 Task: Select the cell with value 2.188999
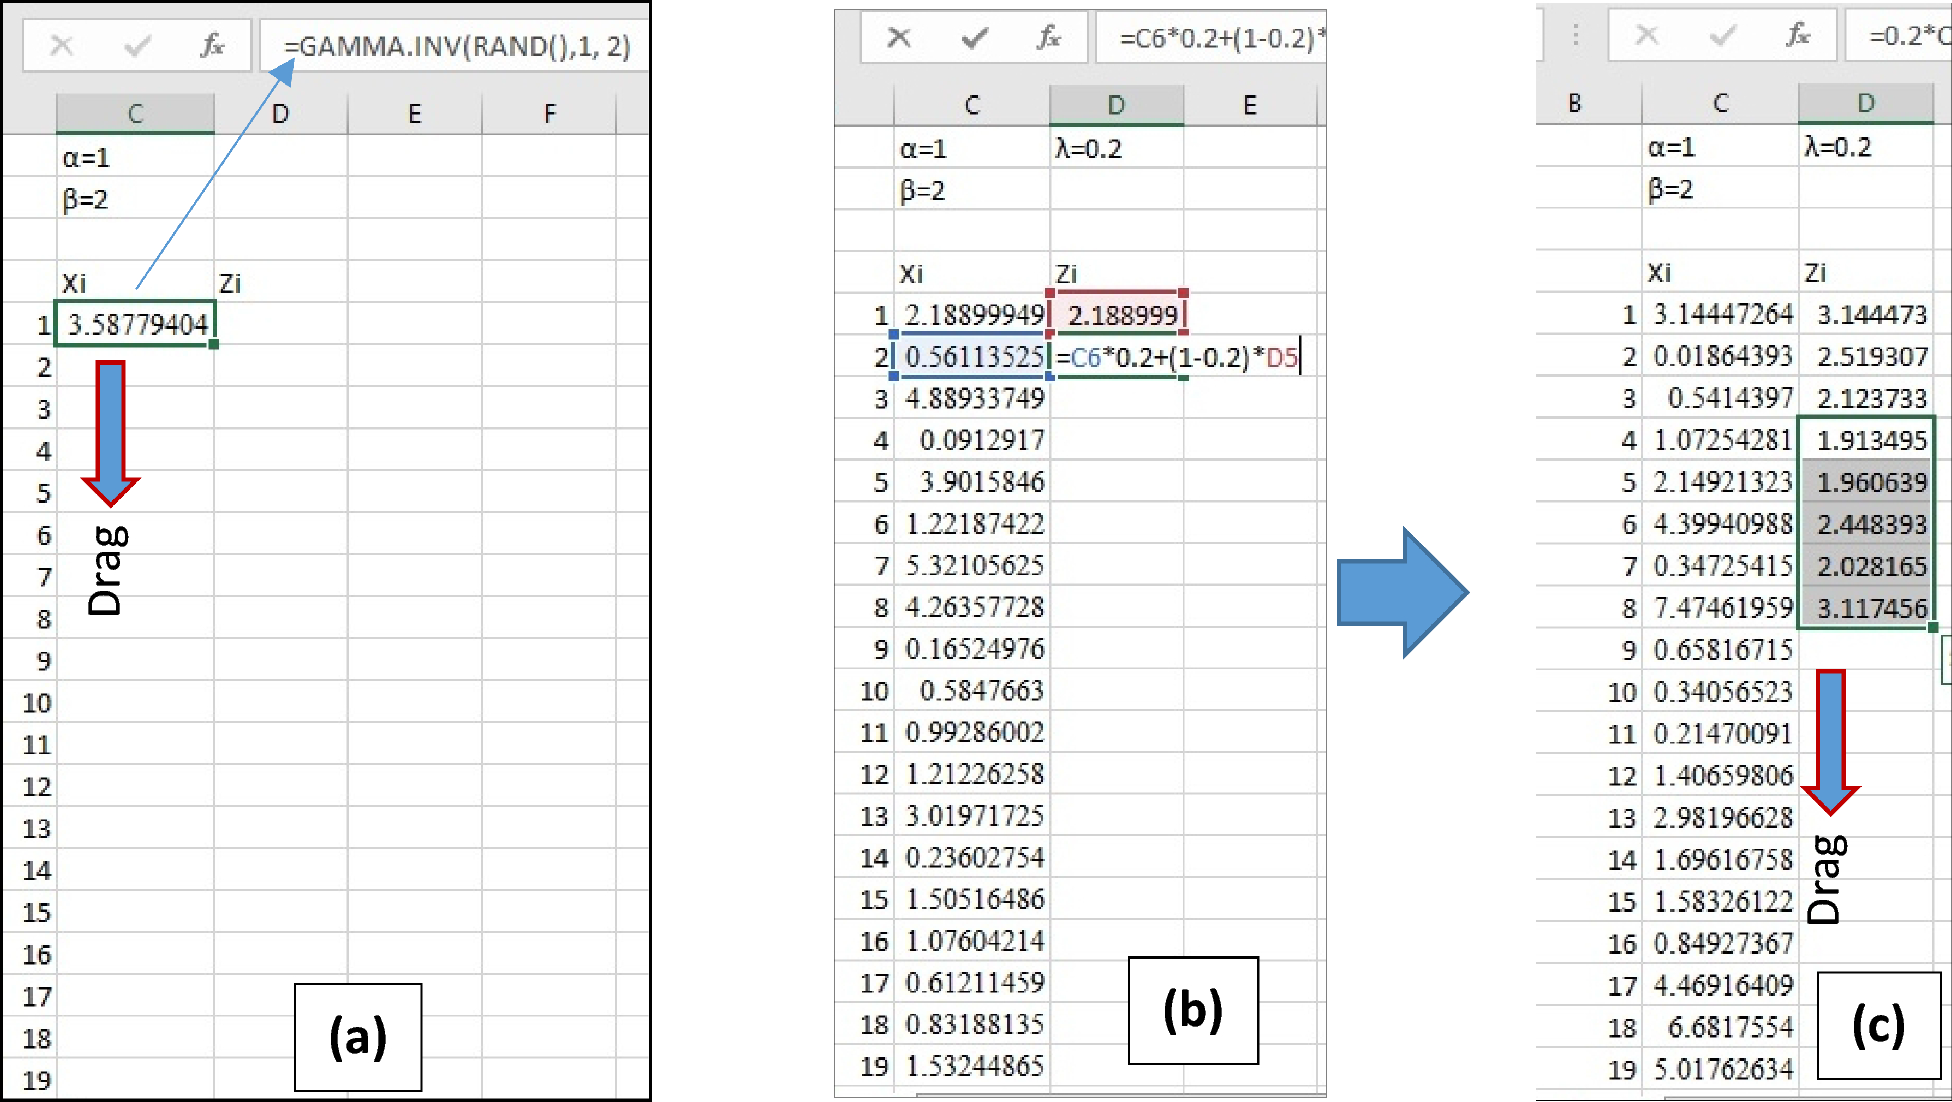click(x=1117, y=313)
